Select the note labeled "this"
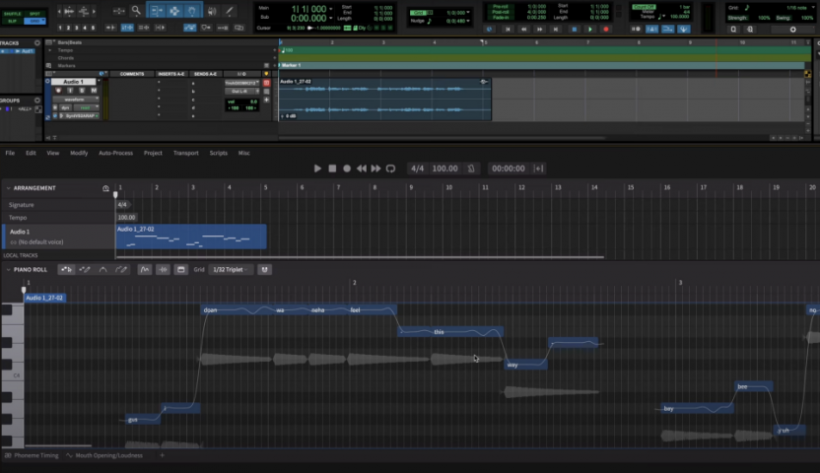820x473 pixels. click(451, 332)
